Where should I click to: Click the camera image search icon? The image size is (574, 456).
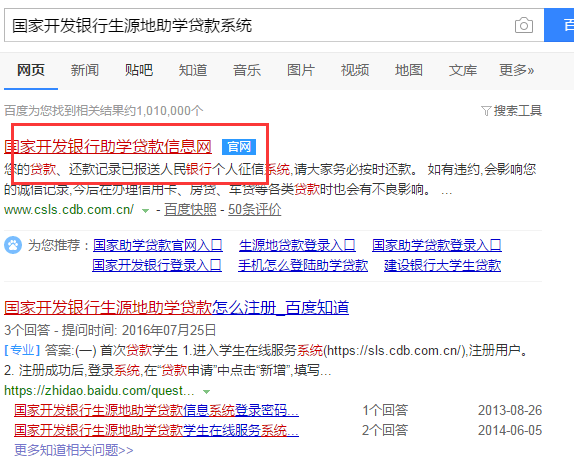pos(524,25)
